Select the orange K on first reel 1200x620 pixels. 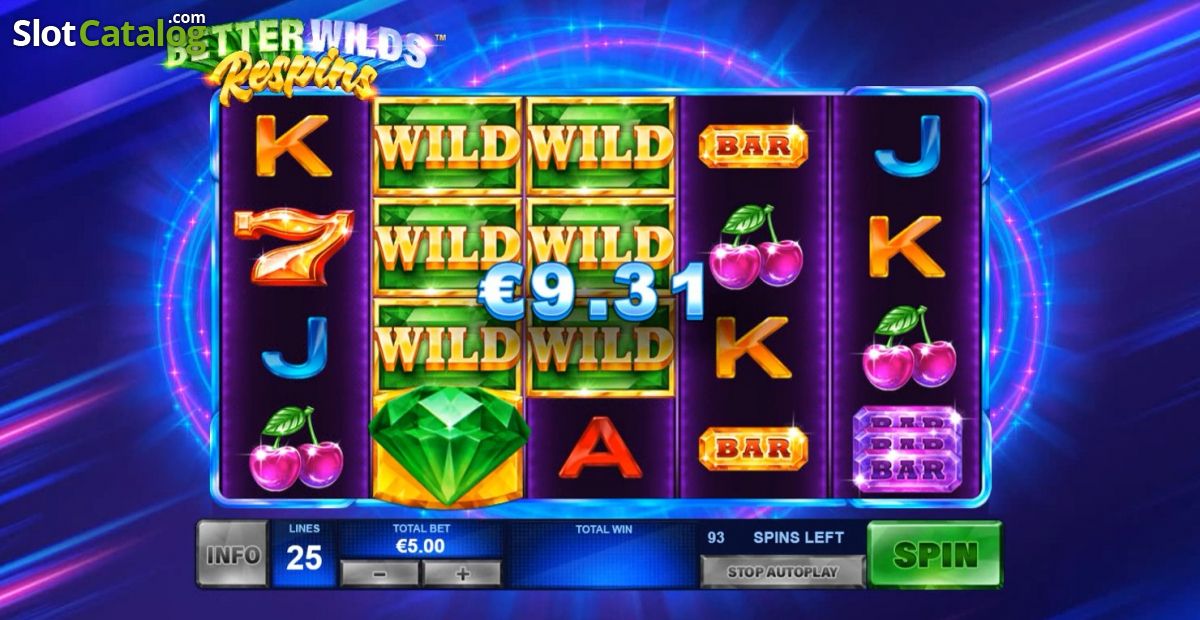tap(293, 145)
